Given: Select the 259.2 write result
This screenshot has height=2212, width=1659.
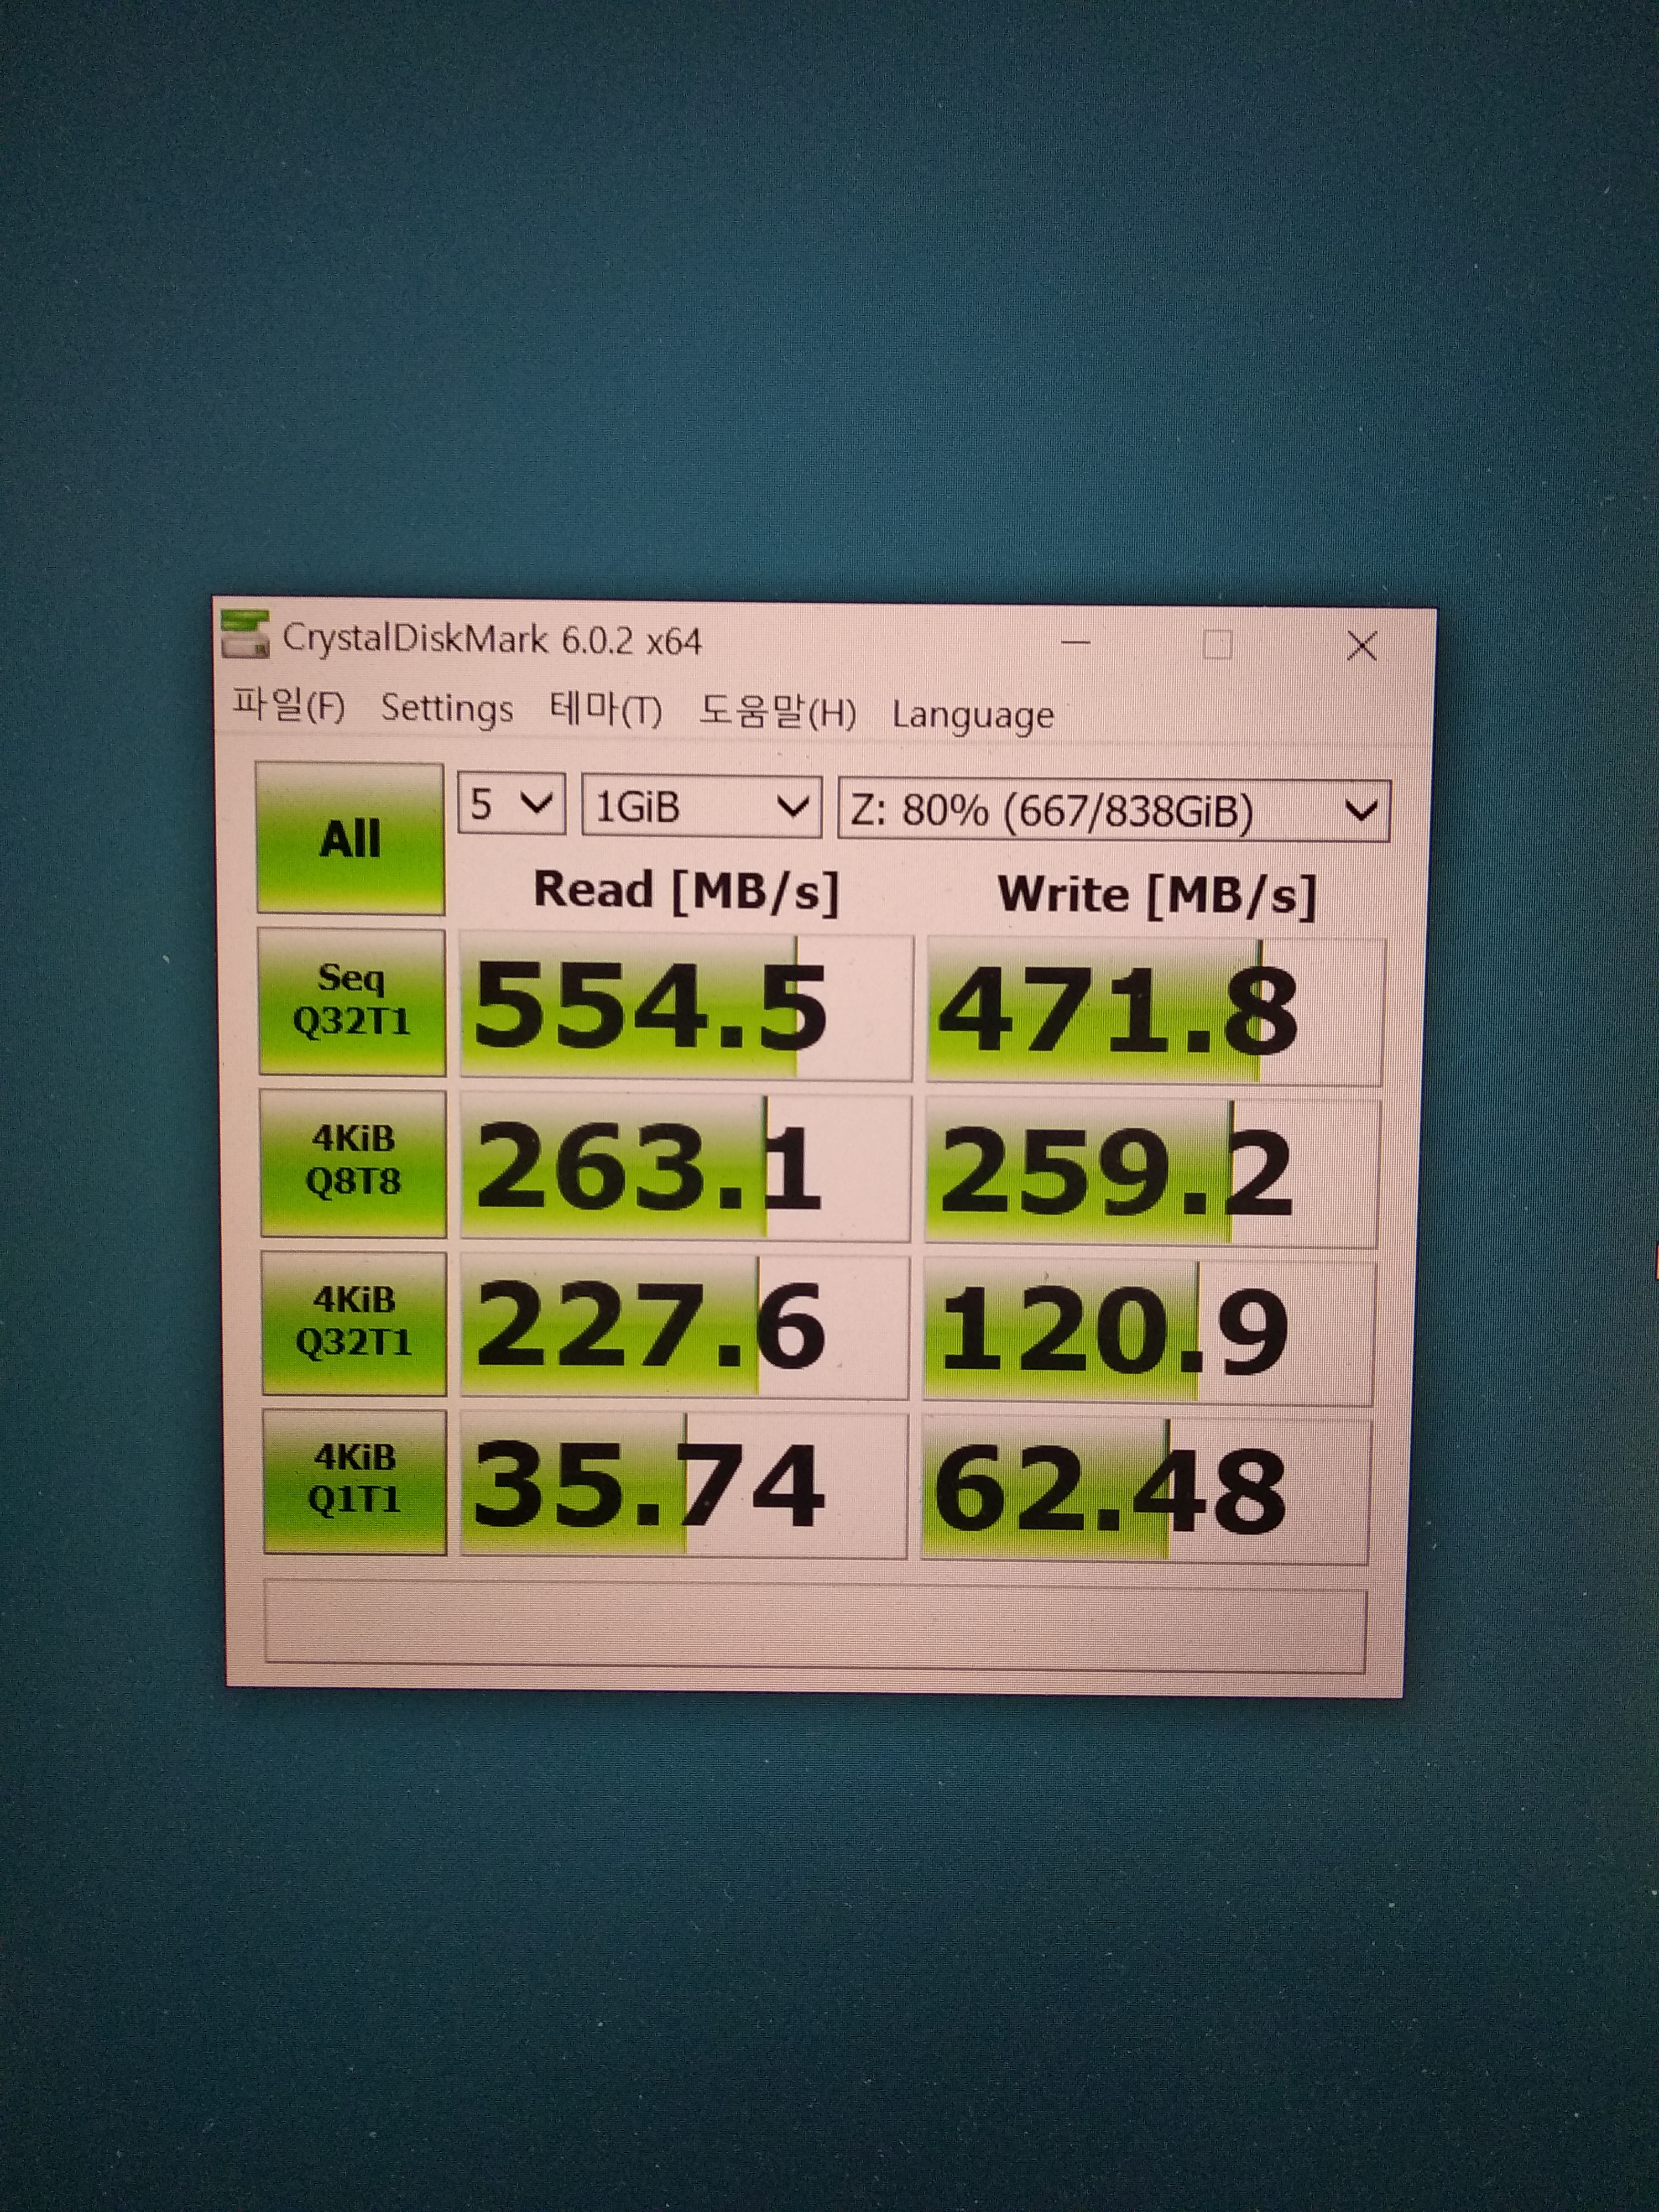Looking at the screenshot, I should [x=1152, y=1173].
